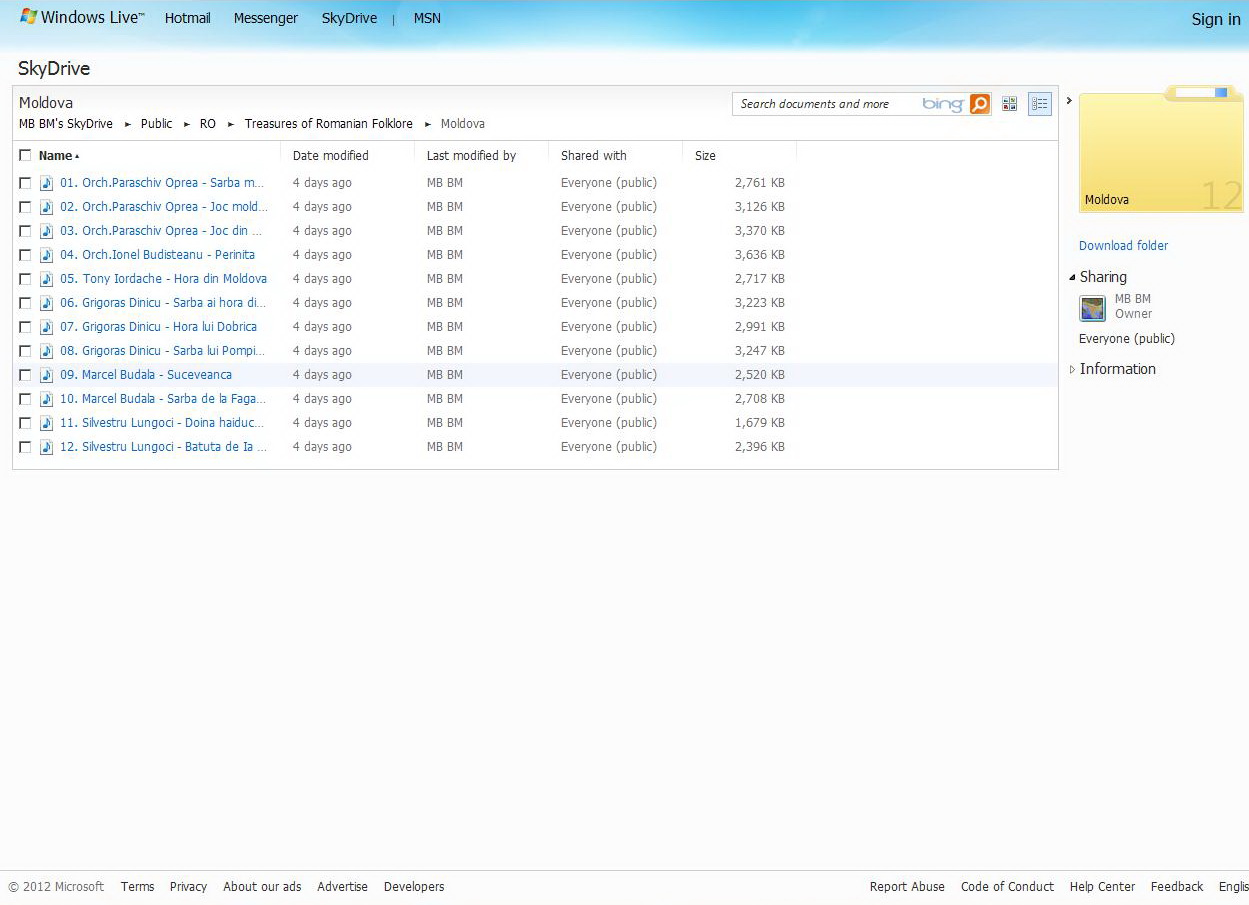
Task: Open Terms footer link
Action: point(138,887)
